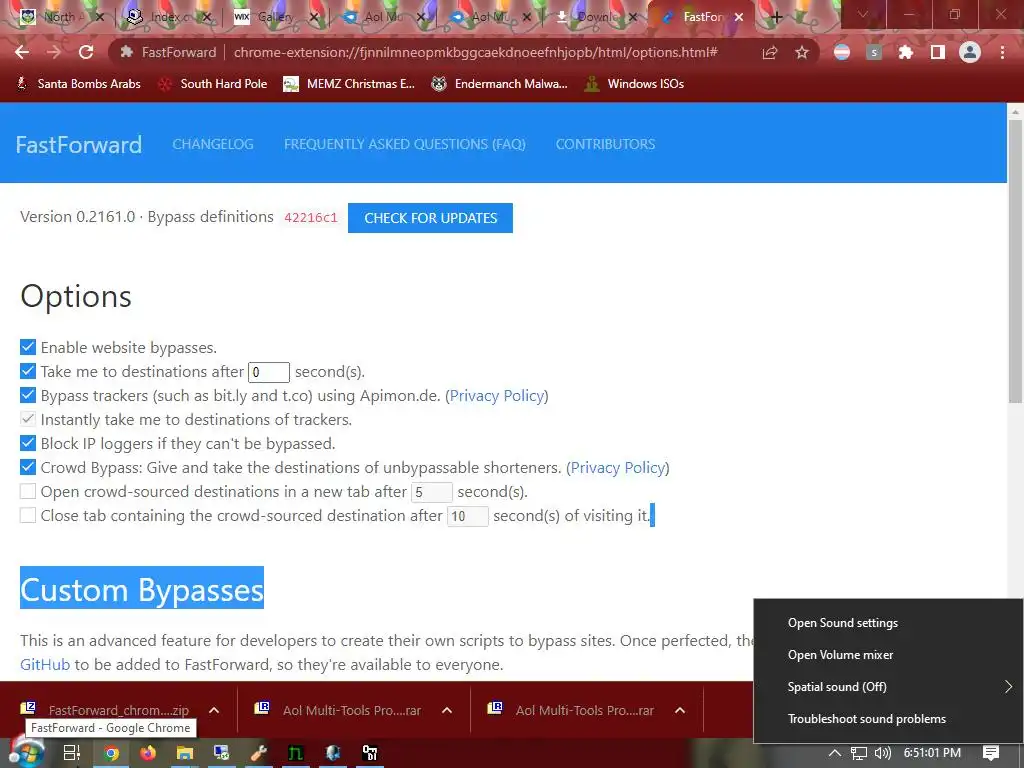Disable the Crowd Bypass checkbox
Viewport: 1024px width, 768px height.
27,467
